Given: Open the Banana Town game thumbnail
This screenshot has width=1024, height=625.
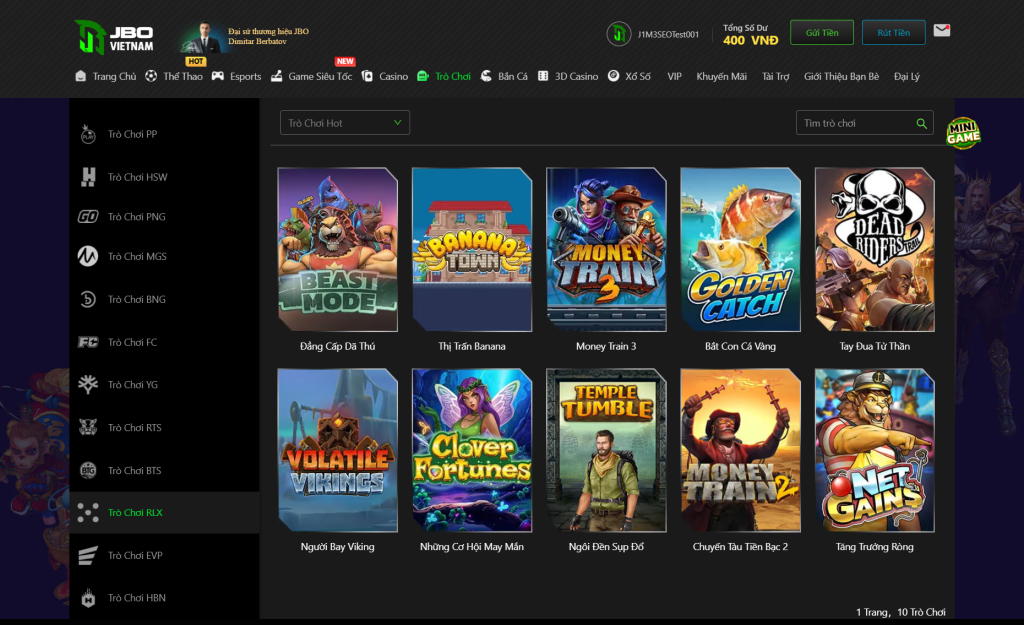Looking at the screenshot, I should coord(472,249).
